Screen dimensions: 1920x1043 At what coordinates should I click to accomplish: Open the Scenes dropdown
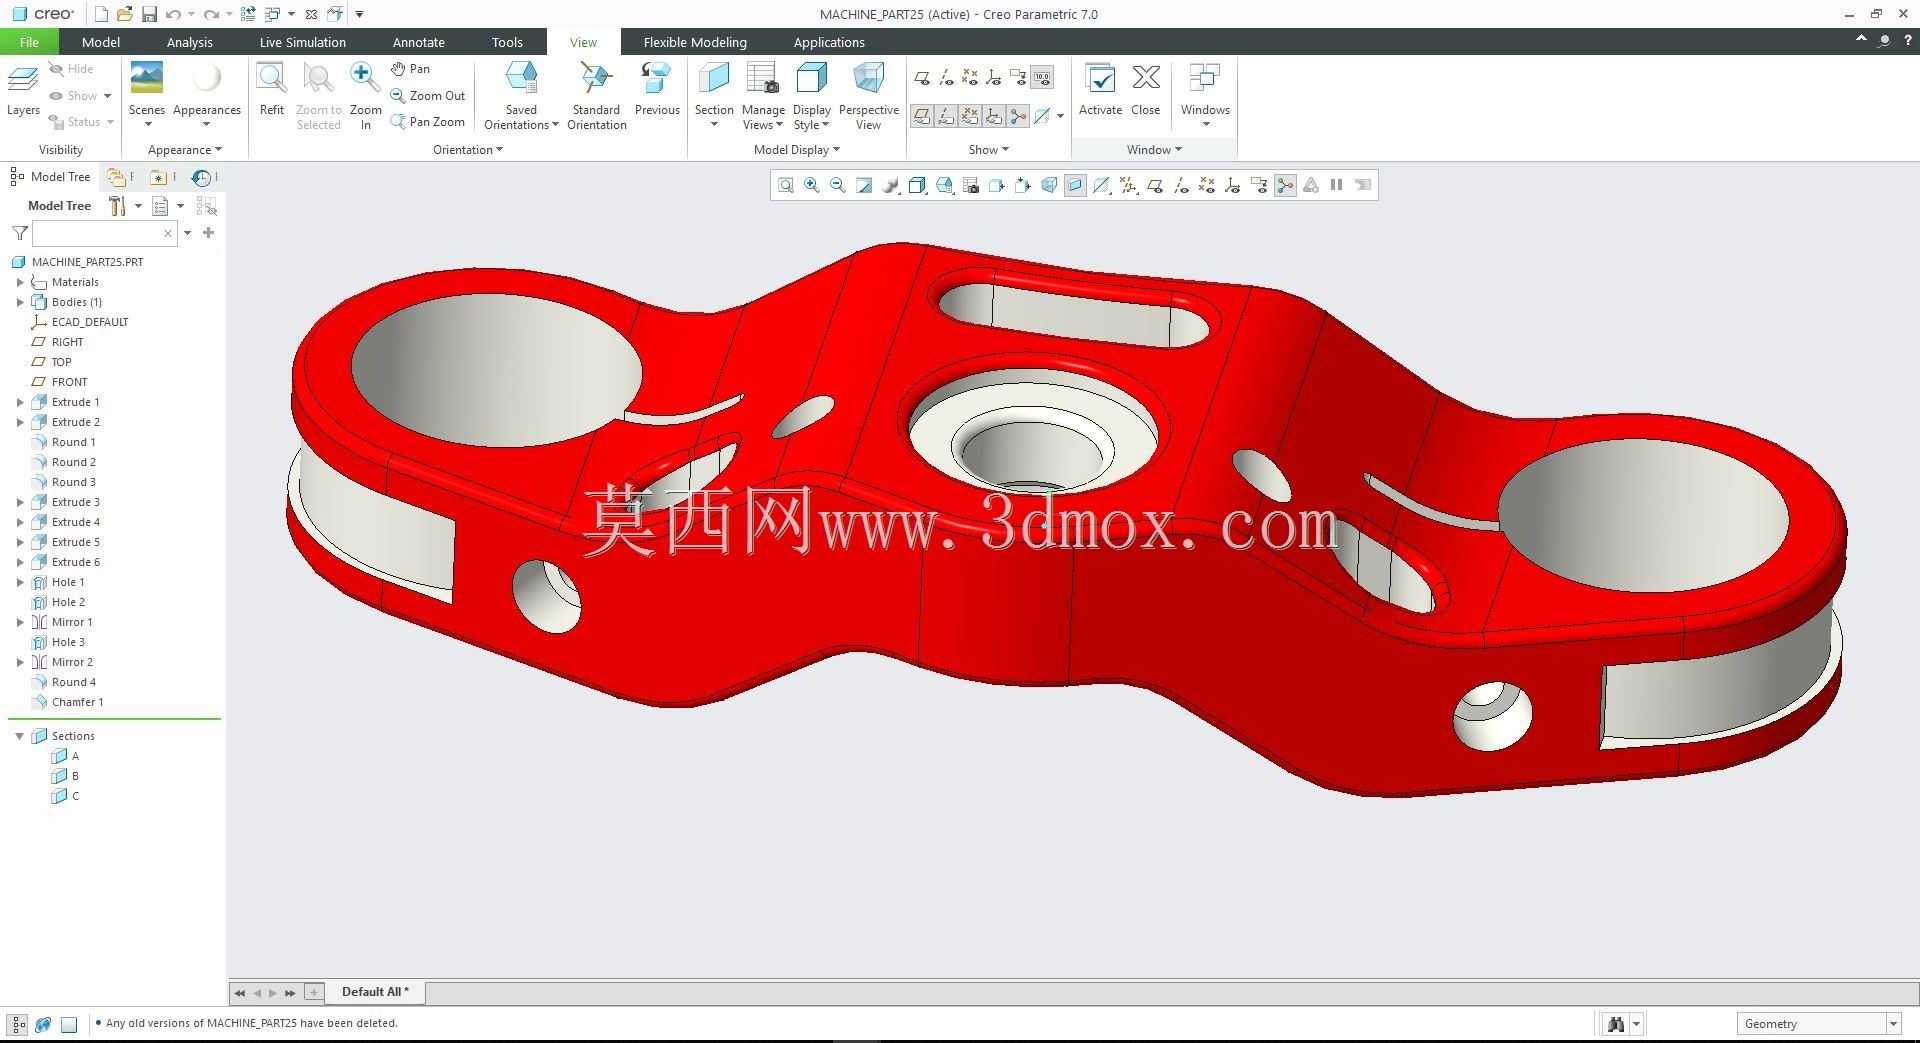(x=147, y=124)
